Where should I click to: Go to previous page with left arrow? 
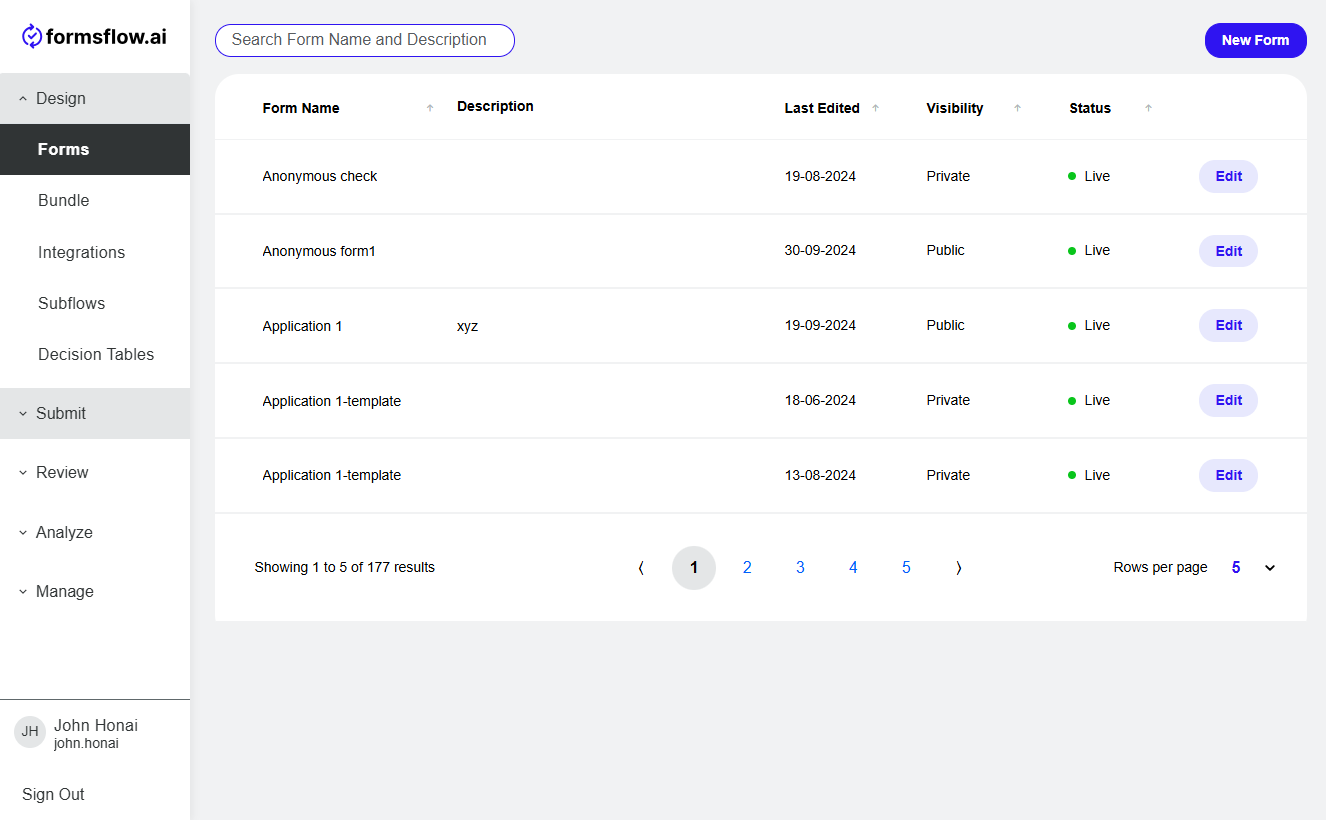641,568
